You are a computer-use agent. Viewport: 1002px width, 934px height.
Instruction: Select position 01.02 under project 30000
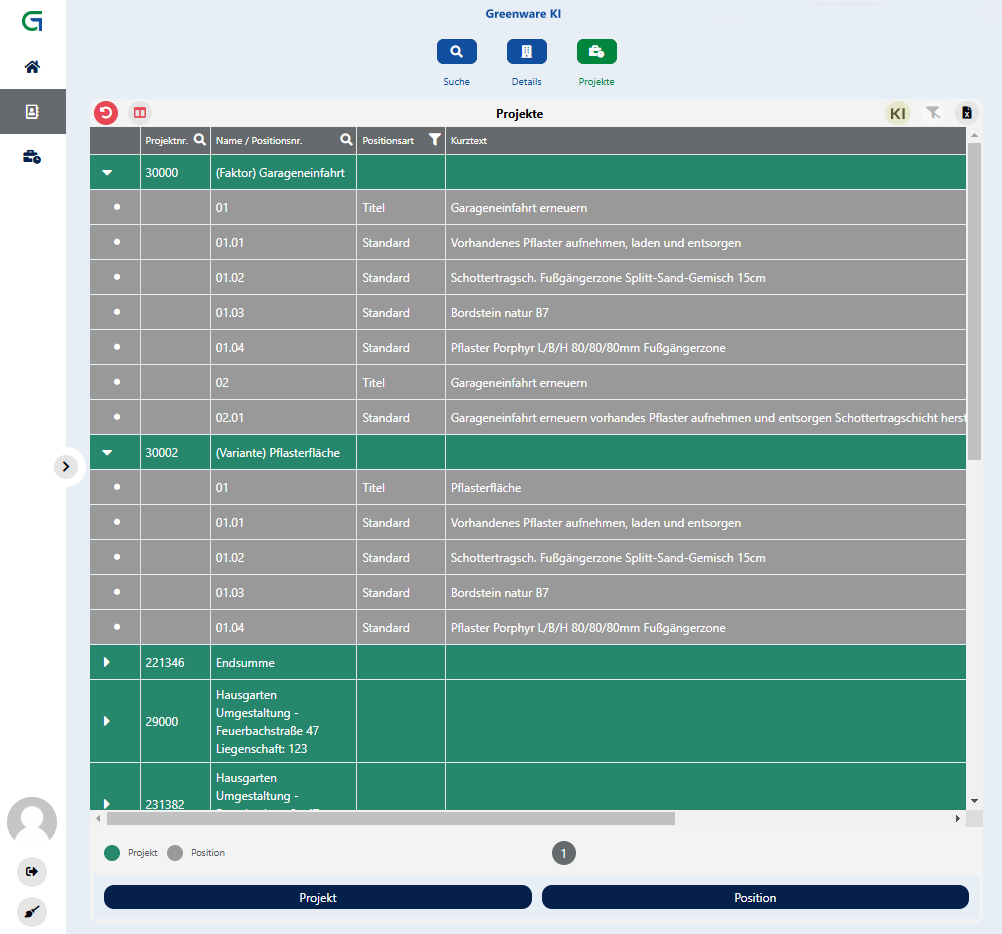[230, 278]
